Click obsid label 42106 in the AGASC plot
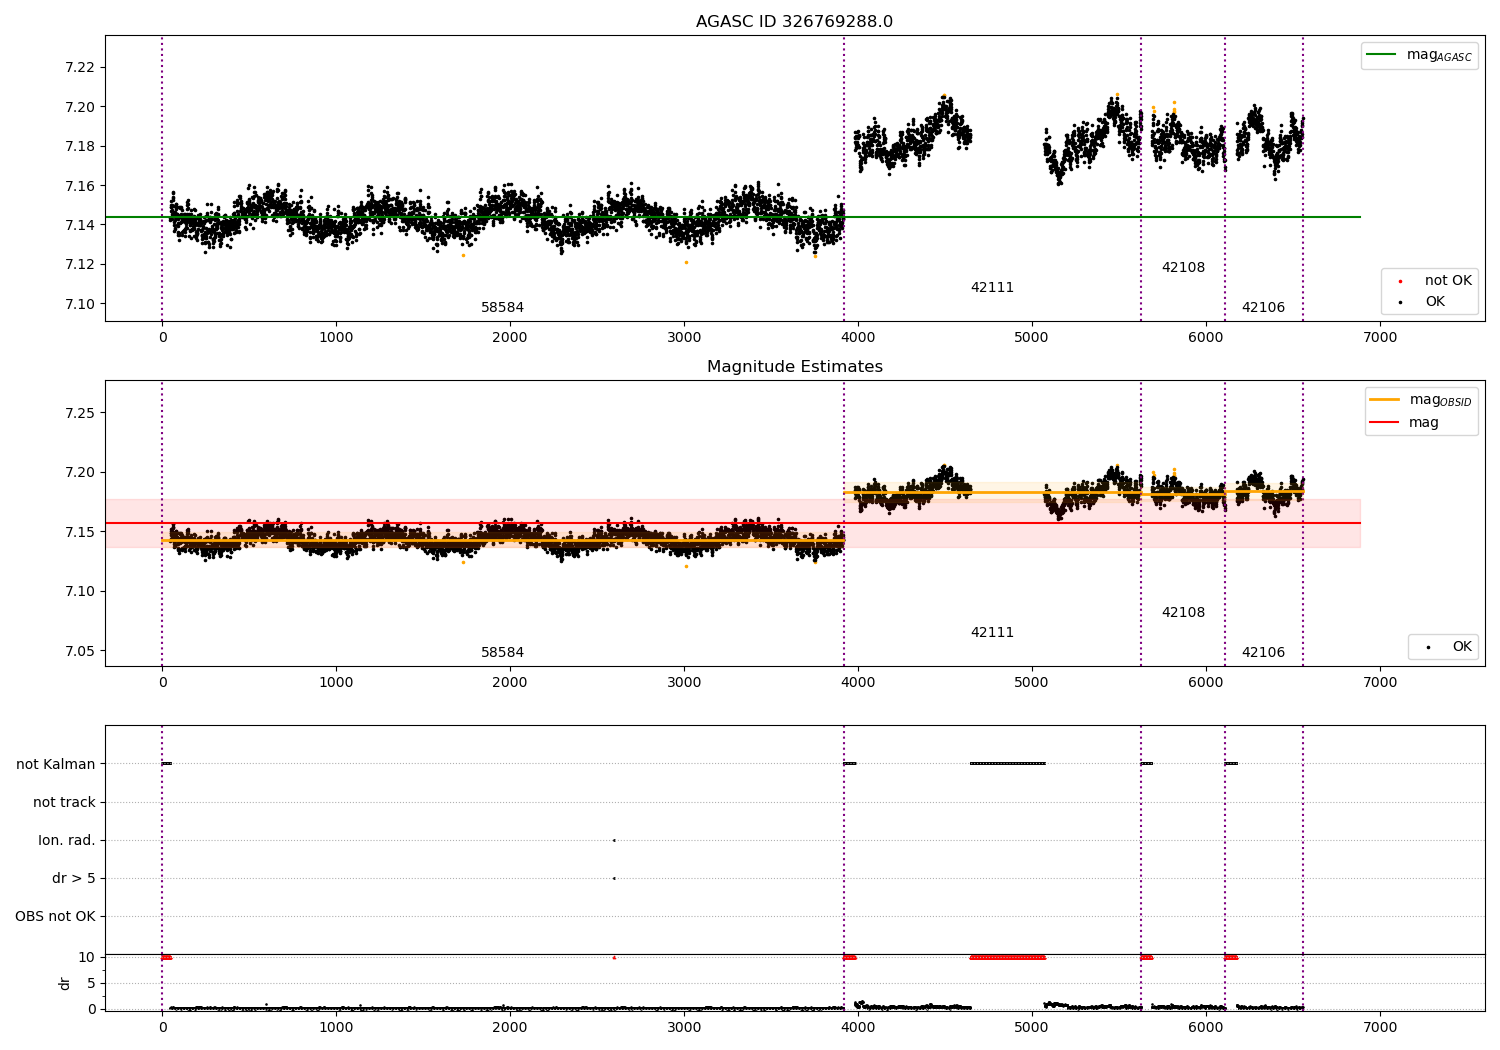This screenshot has height=1050, width=1500. point(1263,308)
